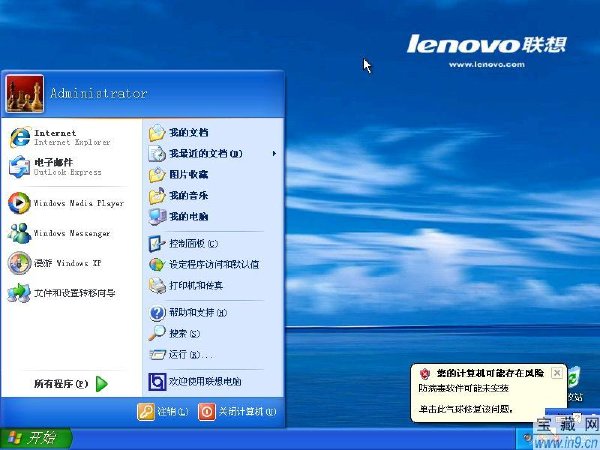Click the Administrator chess user picture
The width and height of the screenshot is (600, 450).
point(25,94)
